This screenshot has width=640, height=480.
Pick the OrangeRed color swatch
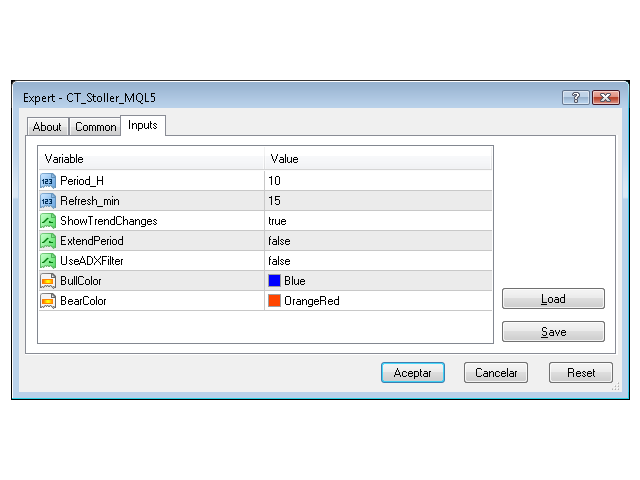click(274, 301)
